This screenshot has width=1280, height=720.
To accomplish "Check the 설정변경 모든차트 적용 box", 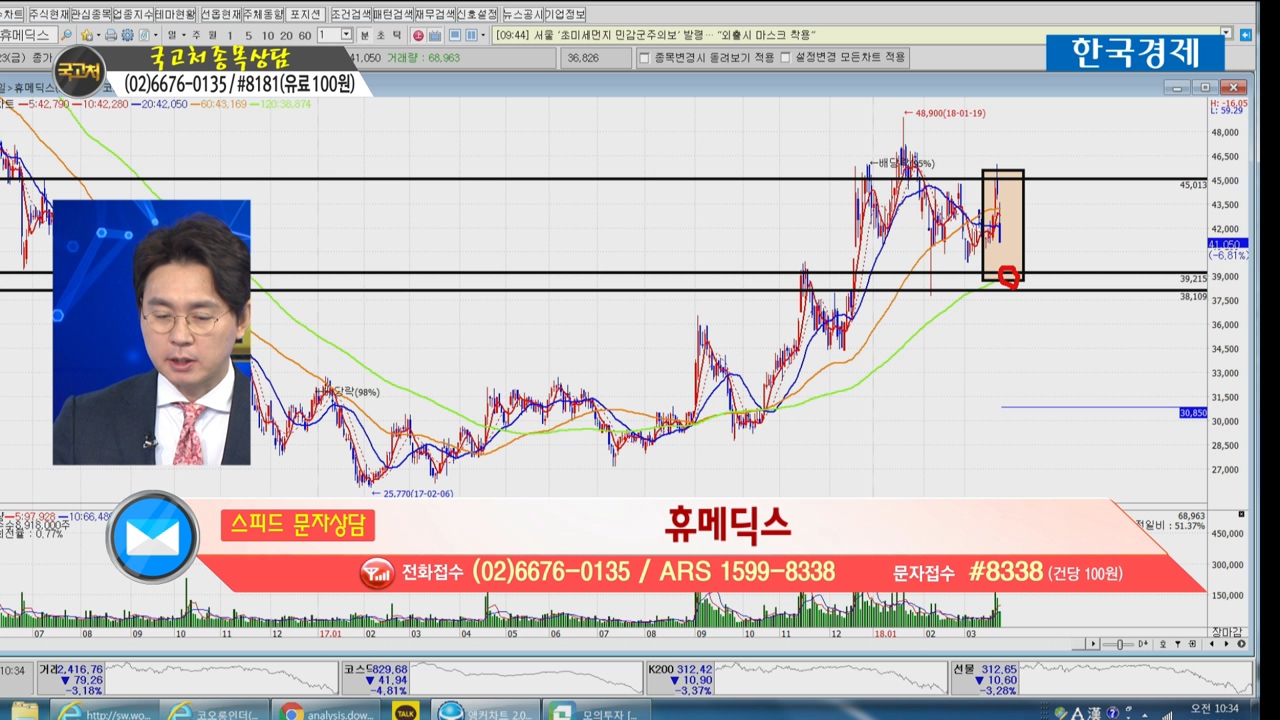I will (x=786, y=58).
